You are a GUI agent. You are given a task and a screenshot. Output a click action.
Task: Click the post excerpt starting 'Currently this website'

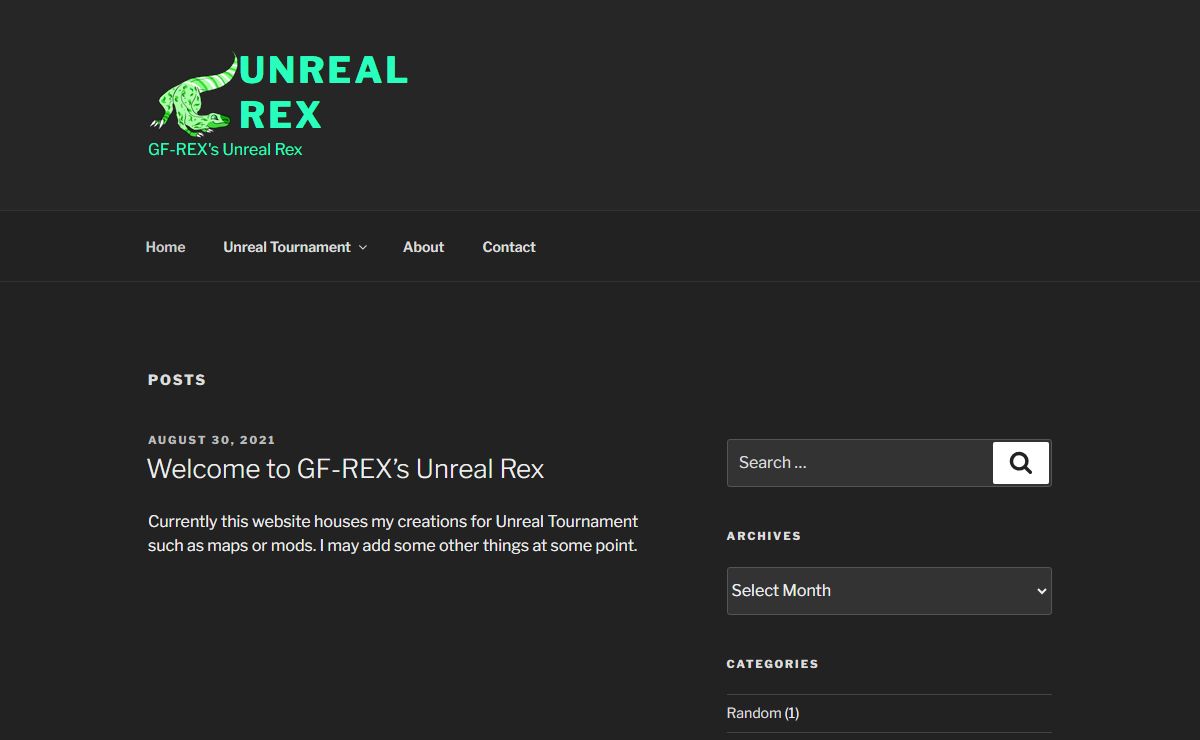(x=393, y=533)
